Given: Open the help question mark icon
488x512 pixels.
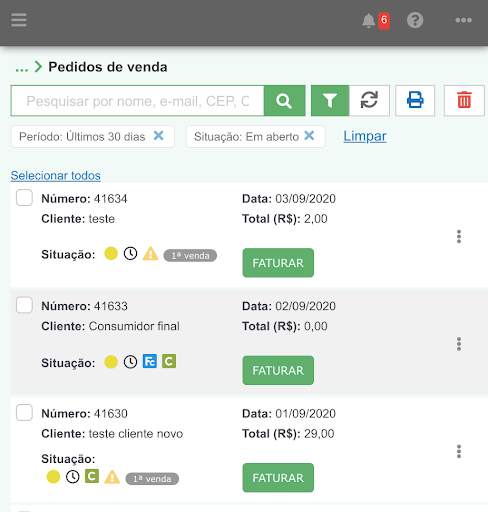Looking at the screenshot, I should [415, 20].
